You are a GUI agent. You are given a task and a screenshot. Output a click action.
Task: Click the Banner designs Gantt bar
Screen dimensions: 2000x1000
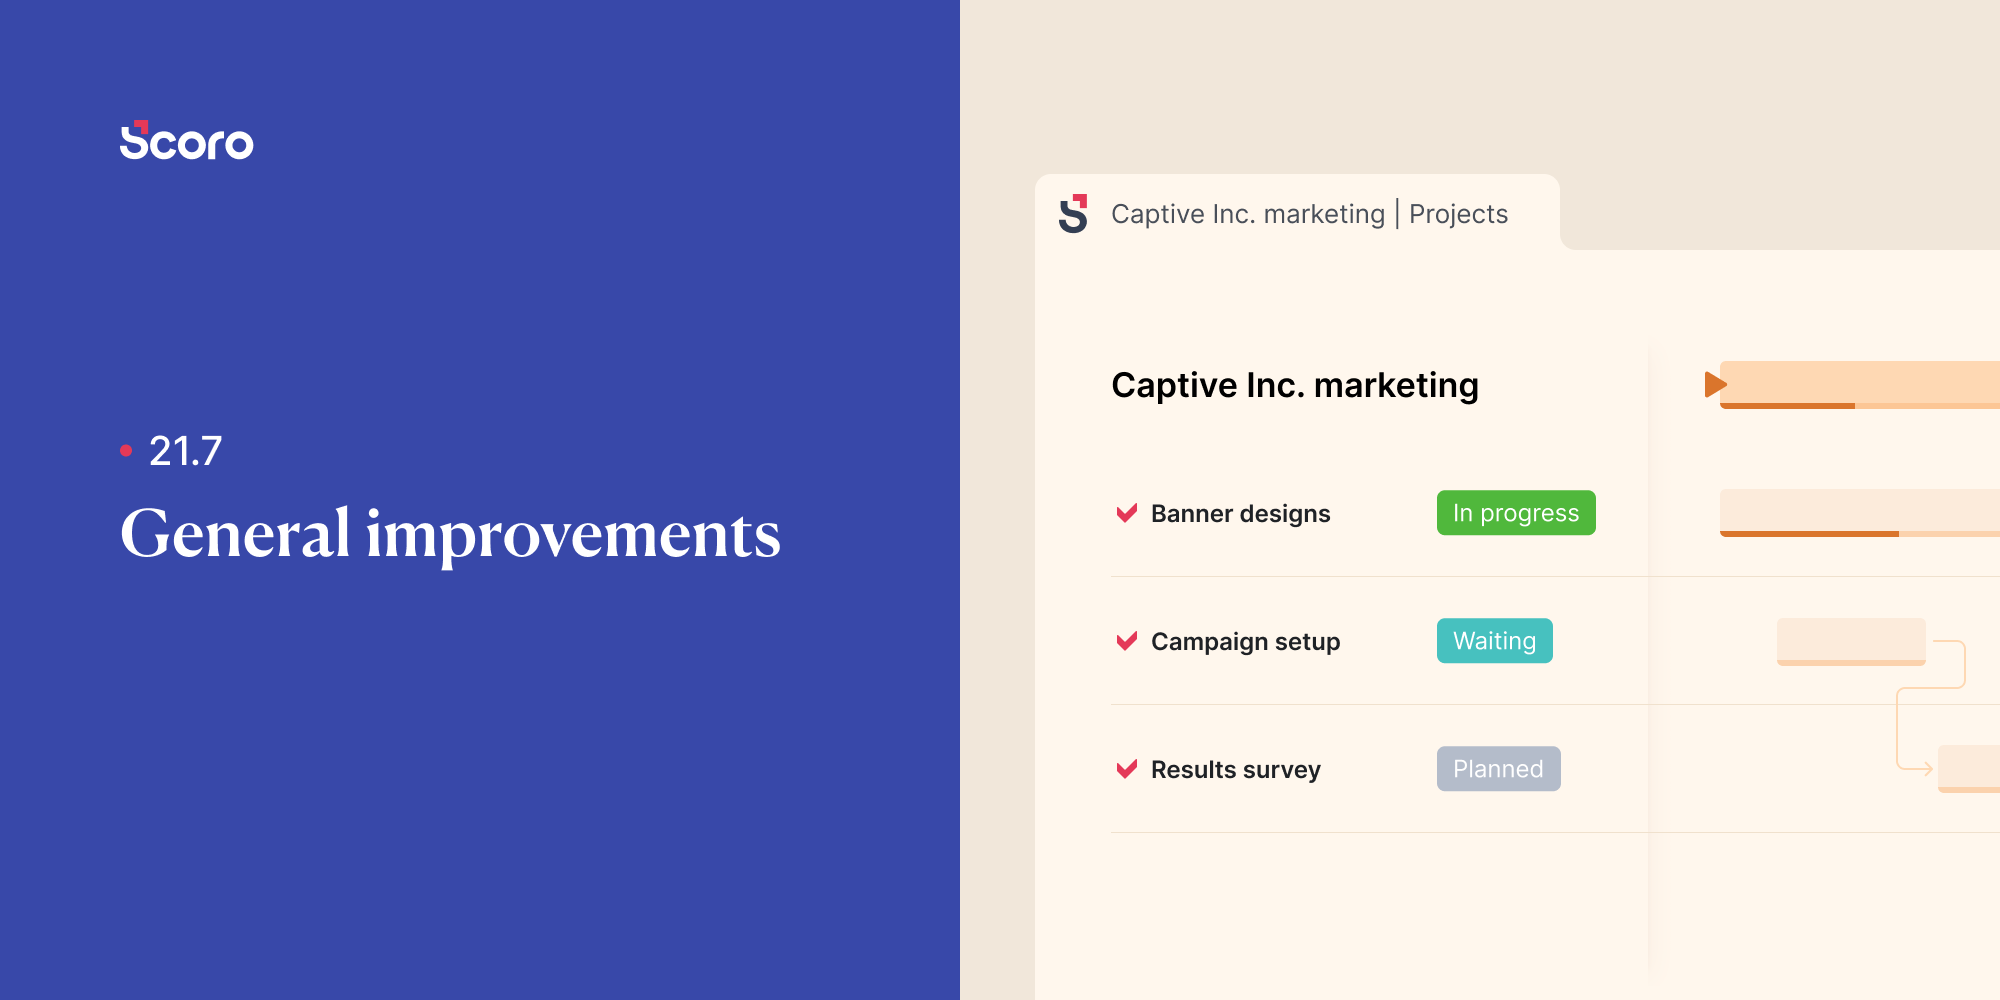coord(1860,513)
